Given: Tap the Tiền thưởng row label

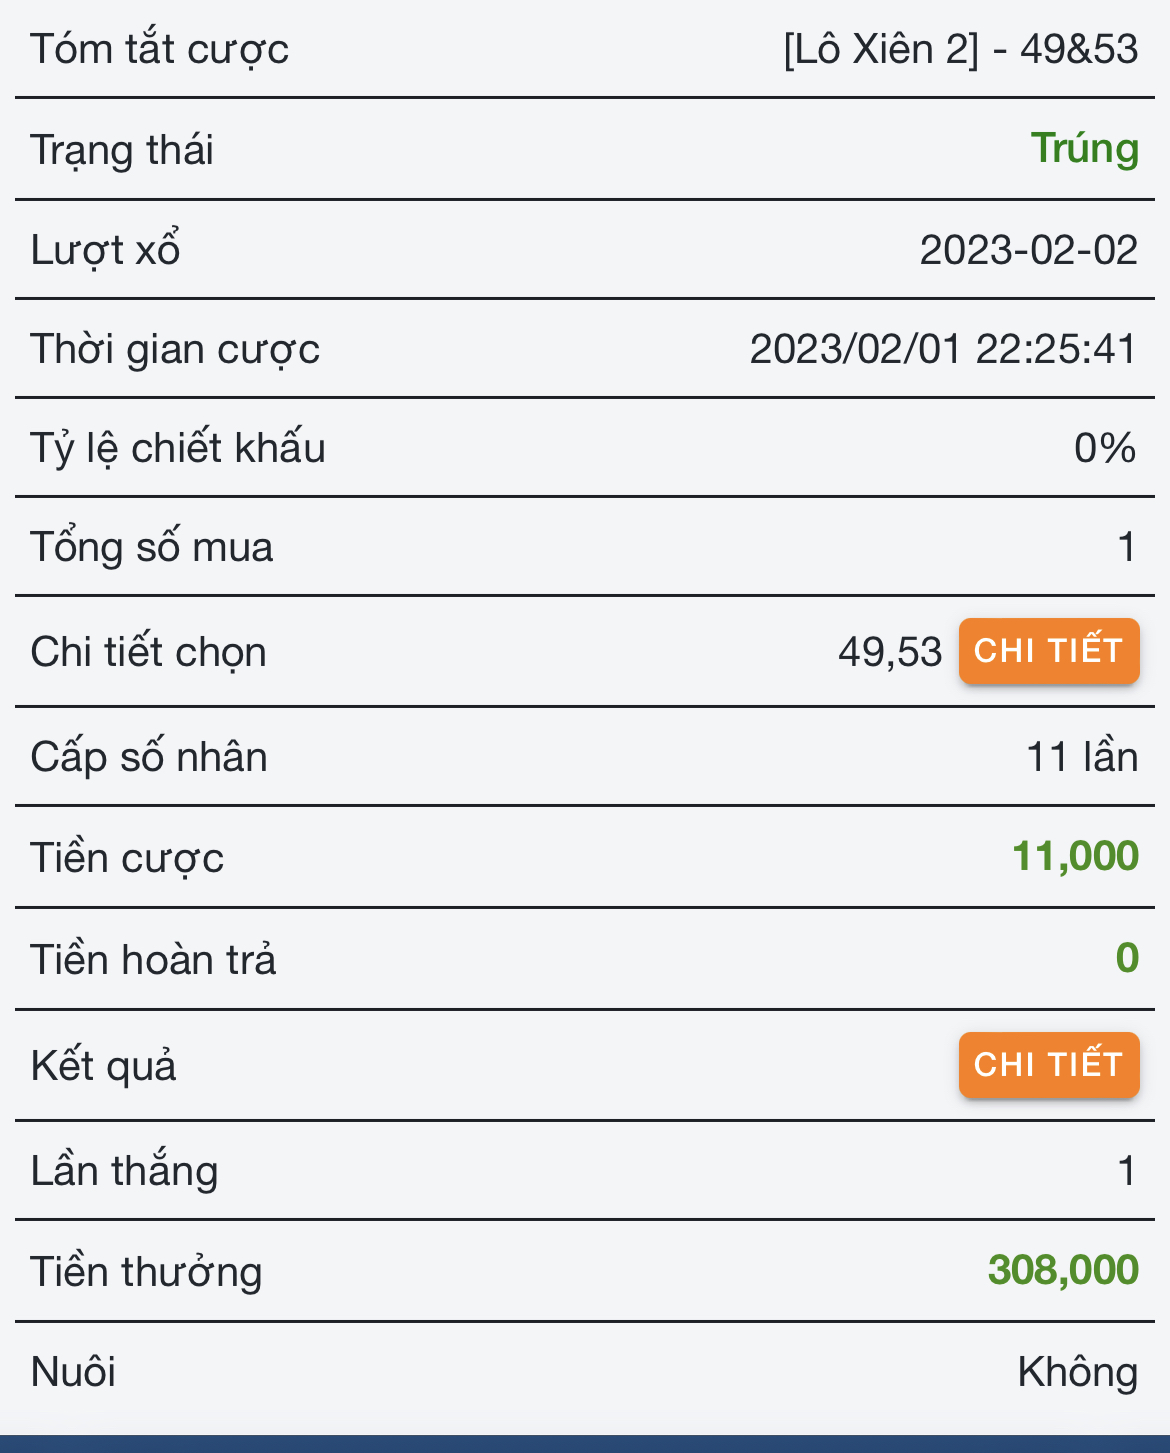Looking at the screenshot, I should 146,1272.
